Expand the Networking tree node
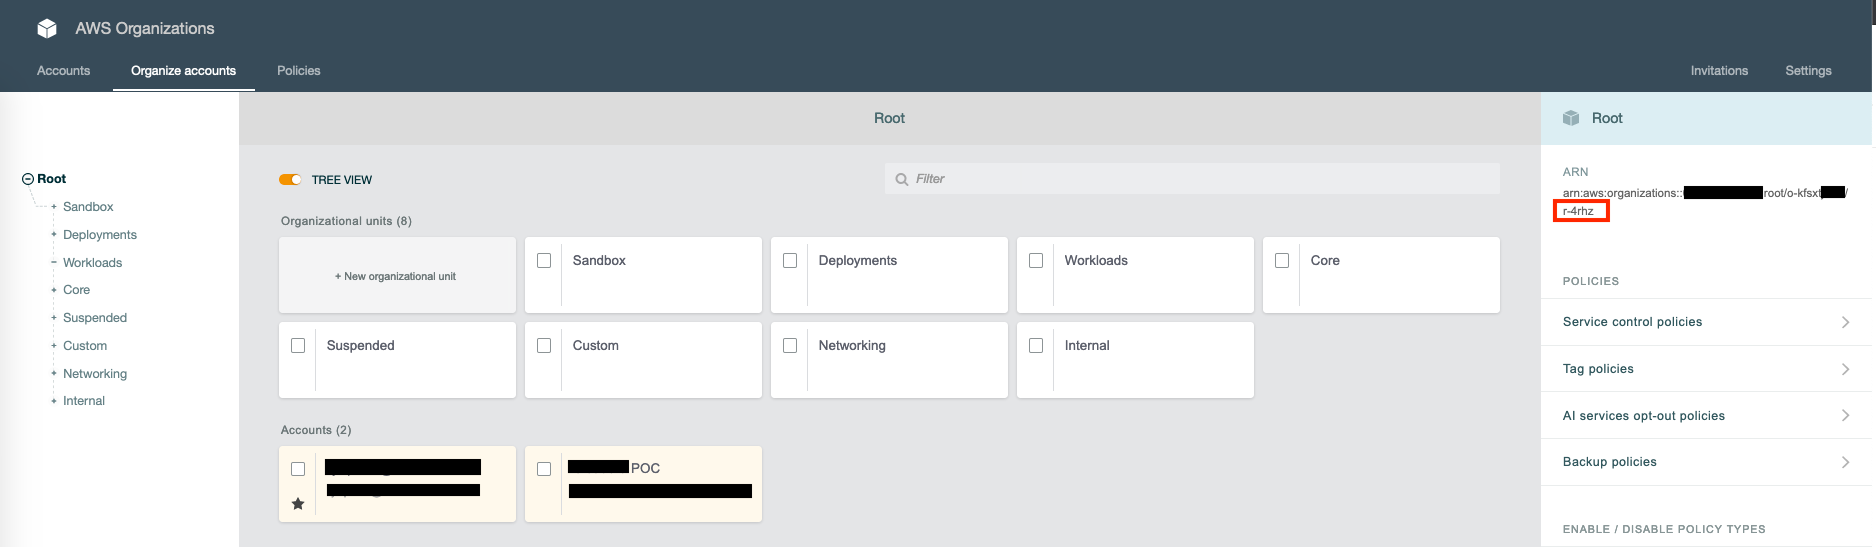Screen dimensions: 1876x547 (x=54, y=374)
